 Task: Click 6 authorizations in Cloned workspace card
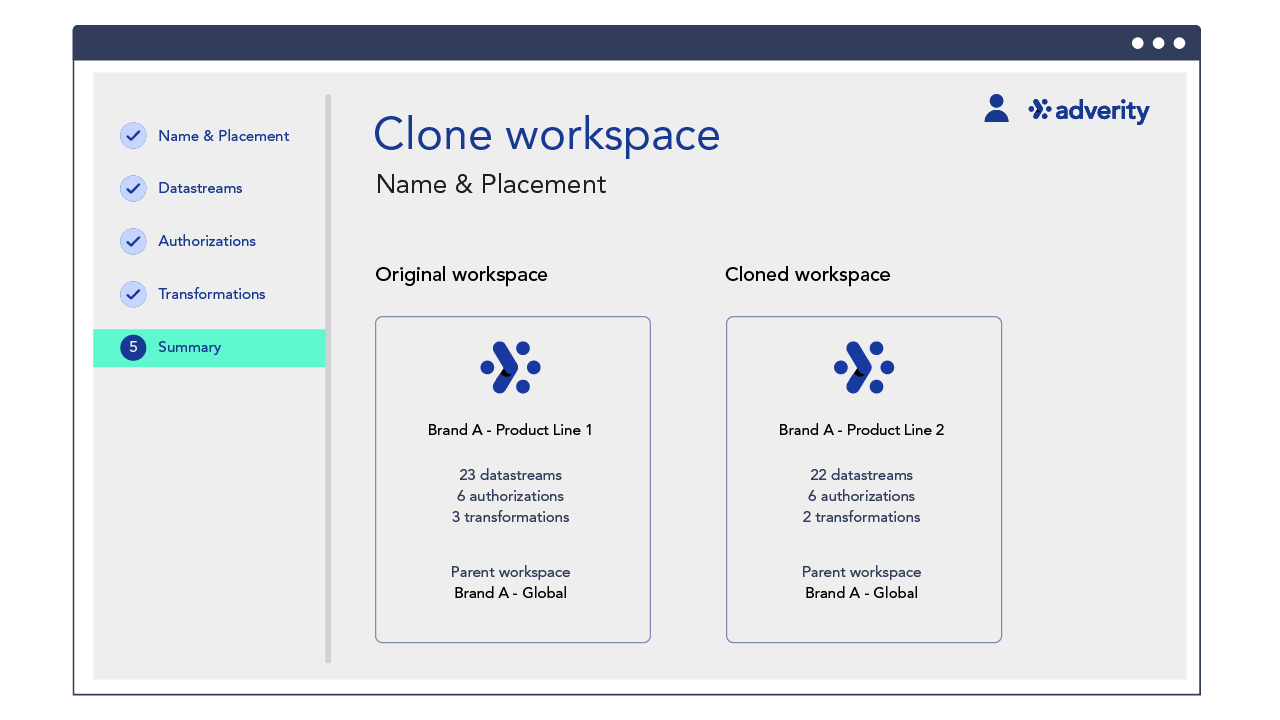tap(862, 496)
